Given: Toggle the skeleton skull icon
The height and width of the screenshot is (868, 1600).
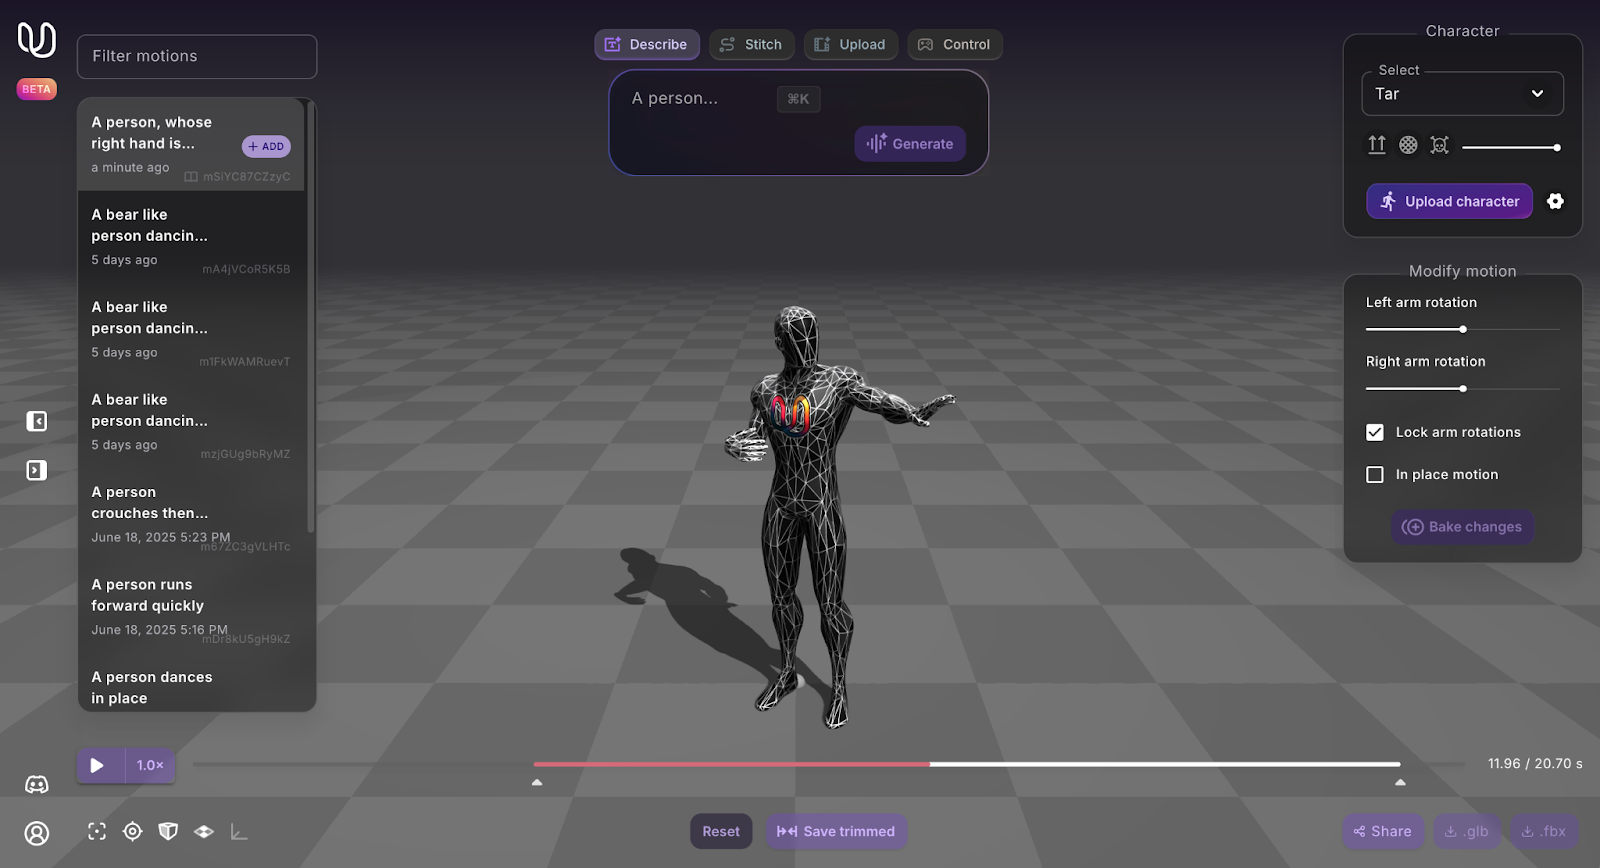Looking at the screenshot, I should point(1439,145).
